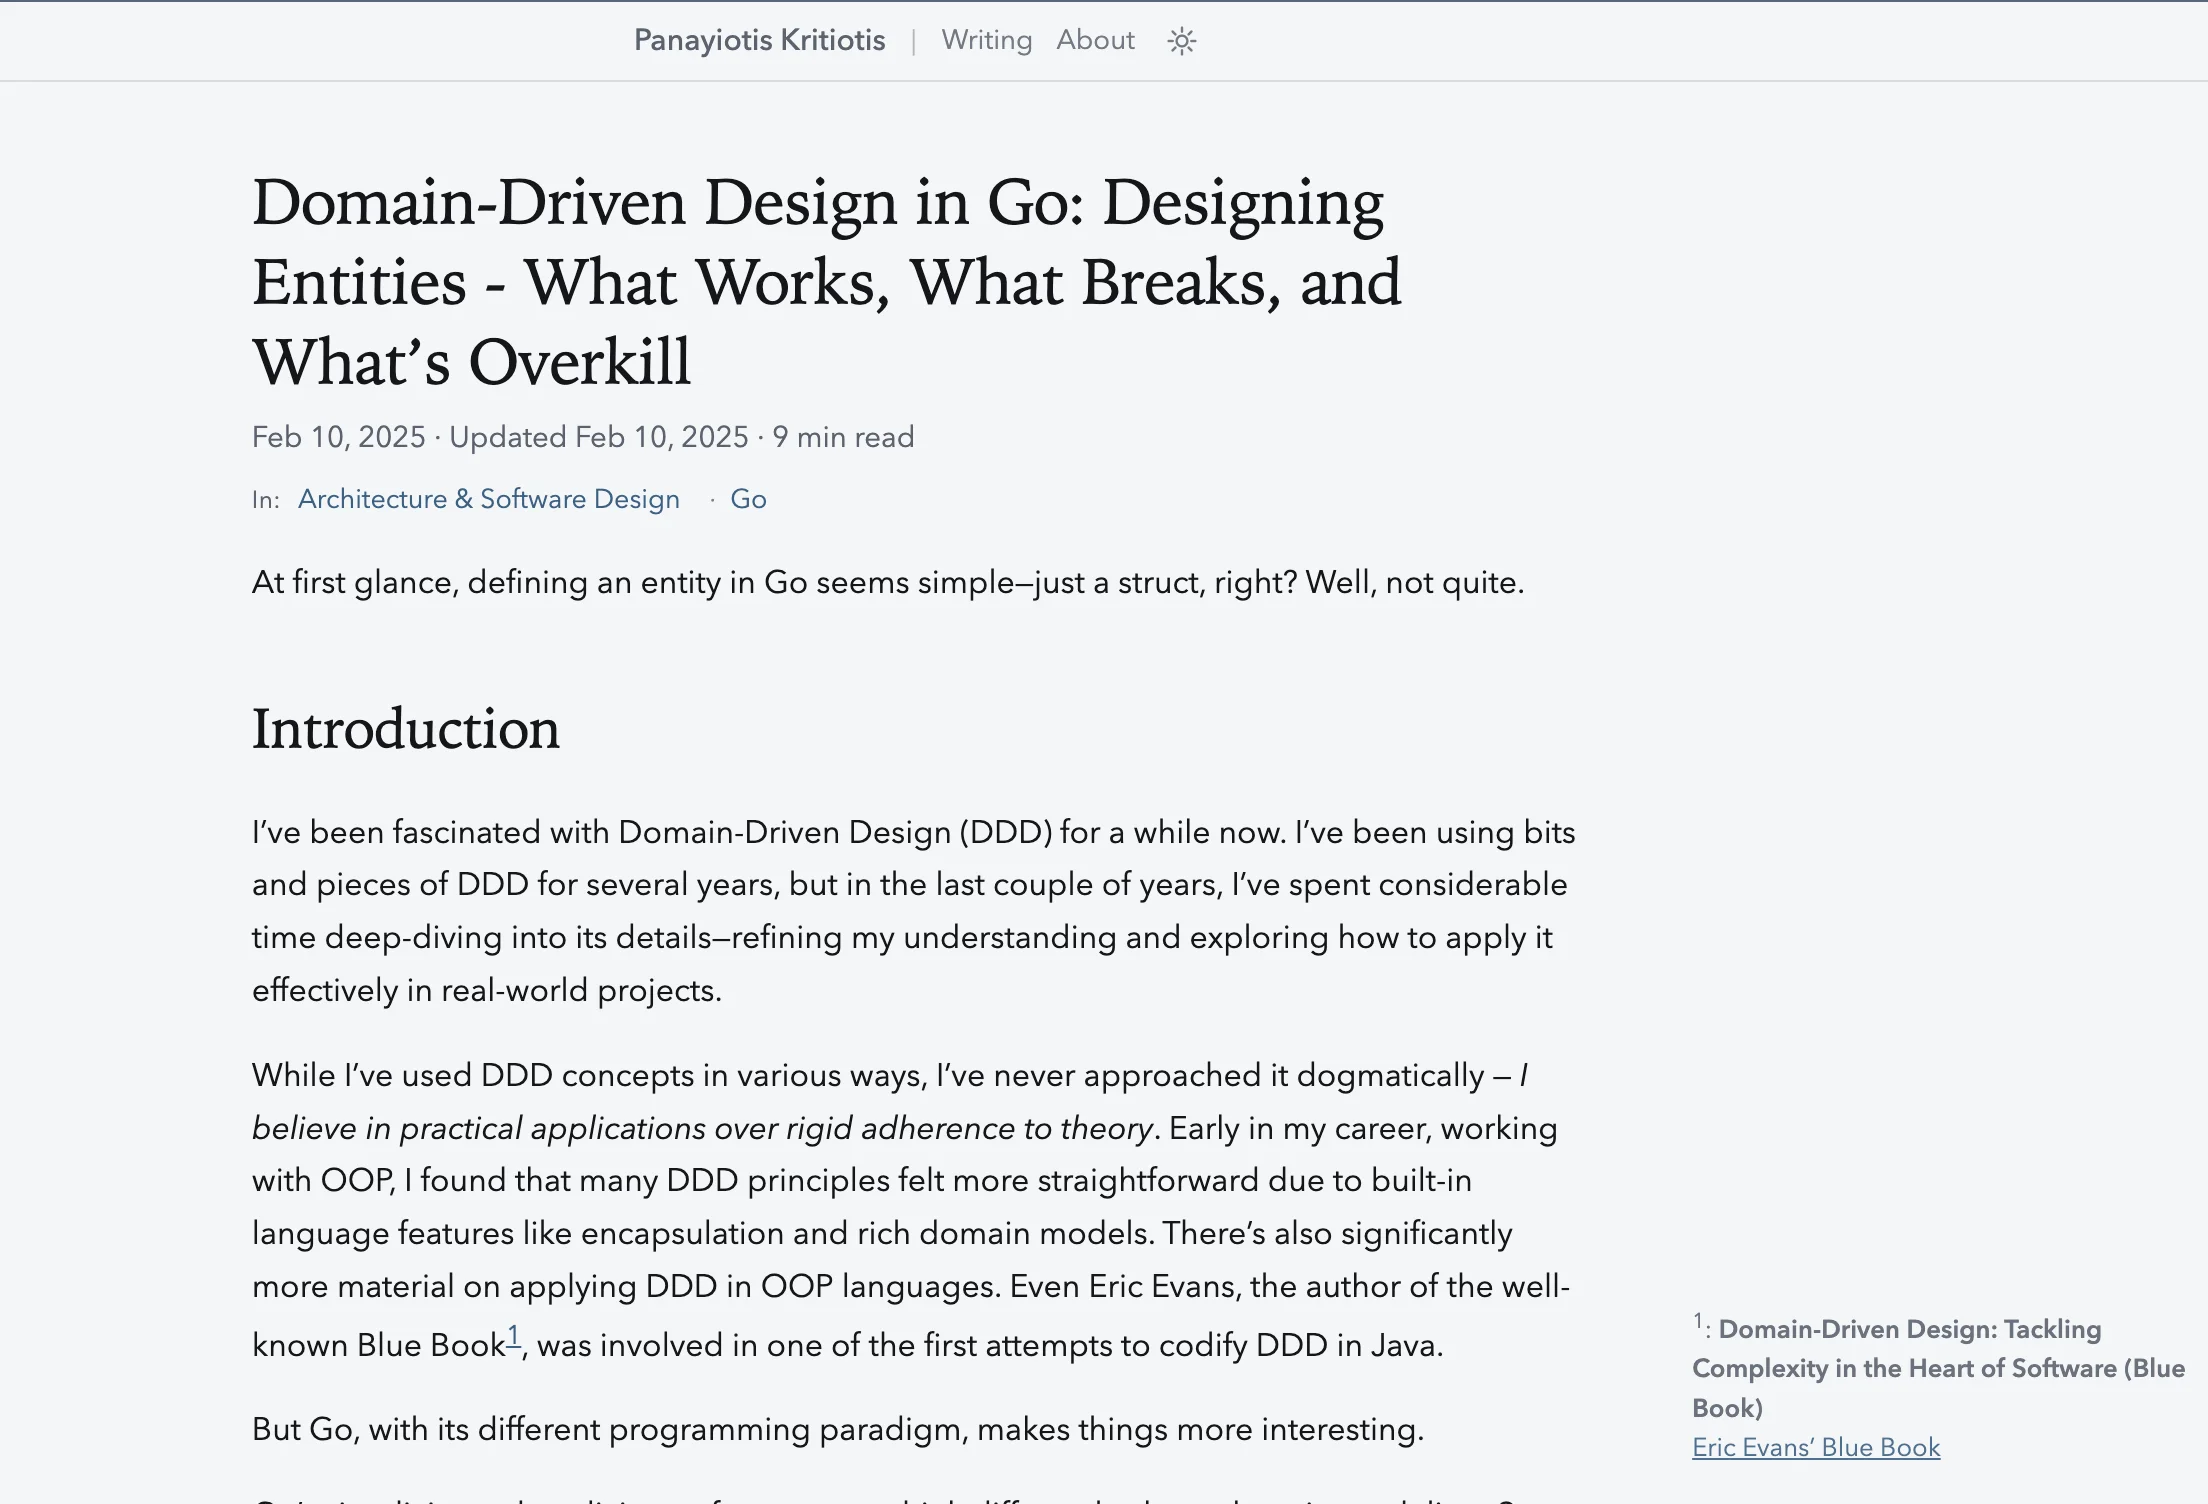Viewport: 2208px width, 1504px height.
Task: Click the published date Feb 10, 2025
Action: coord(338,437)
